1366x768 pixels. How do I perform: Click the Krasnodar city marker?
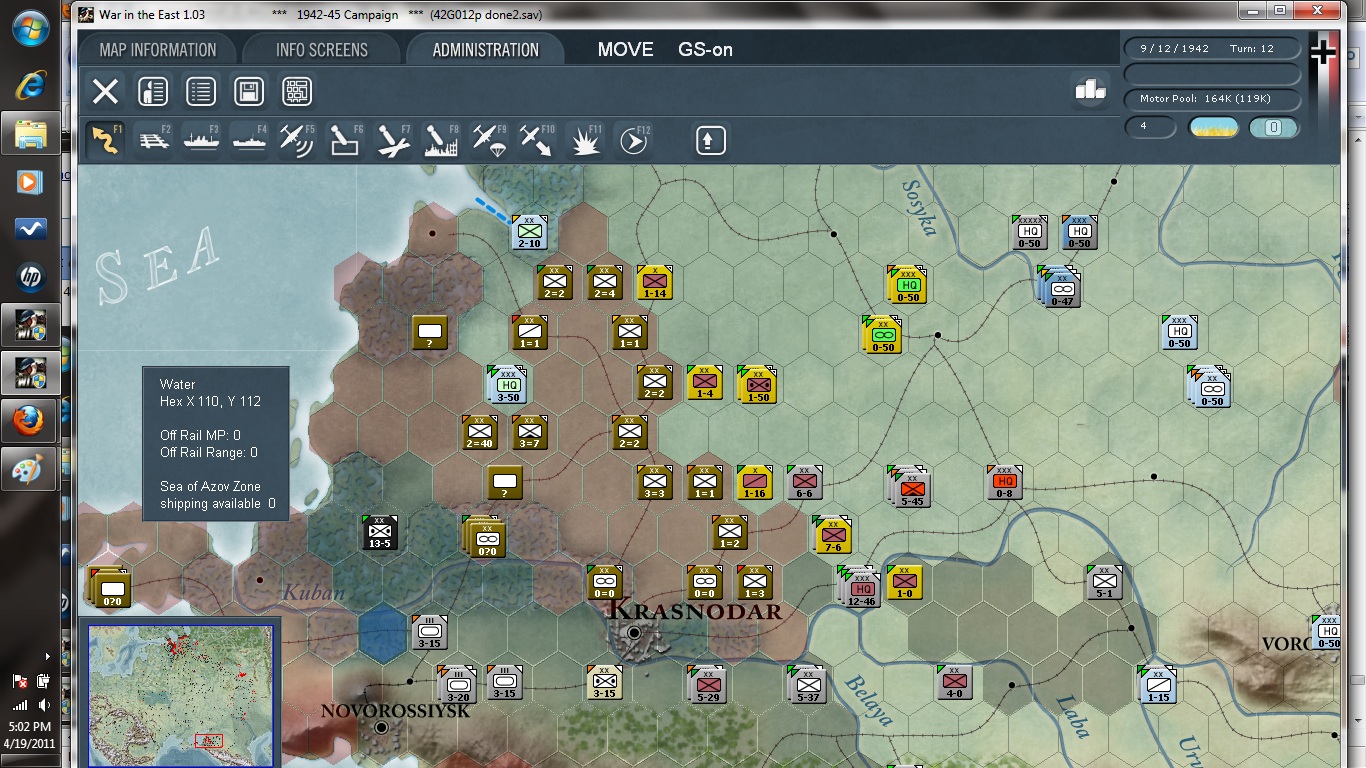pyautogui.click(x=634, y=632)
